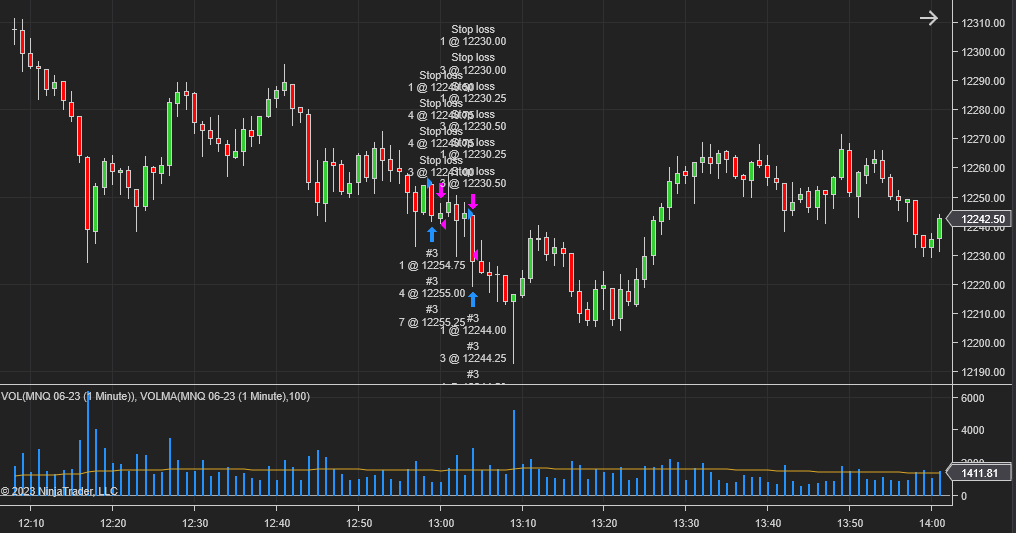The image size is (1016, 533).
Task: Click the 12:30 time axis label
Action: click(x=195, y=523)
